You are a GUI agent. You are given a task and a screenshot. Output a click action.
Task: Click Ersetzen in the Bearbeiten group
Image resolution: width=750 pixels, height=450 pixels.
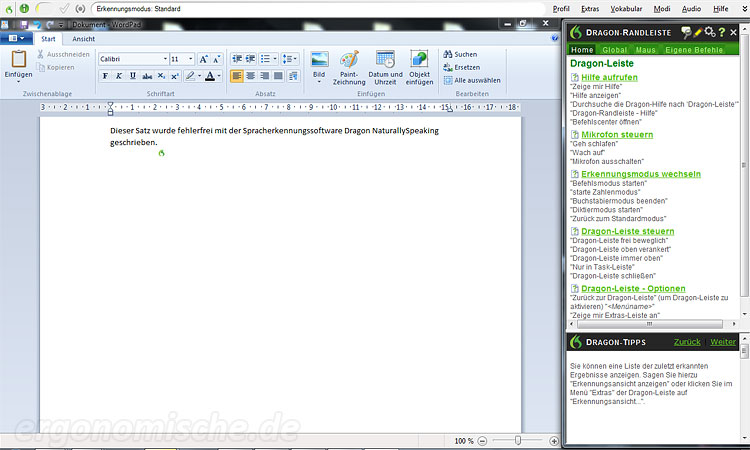(x=462, y=67)
